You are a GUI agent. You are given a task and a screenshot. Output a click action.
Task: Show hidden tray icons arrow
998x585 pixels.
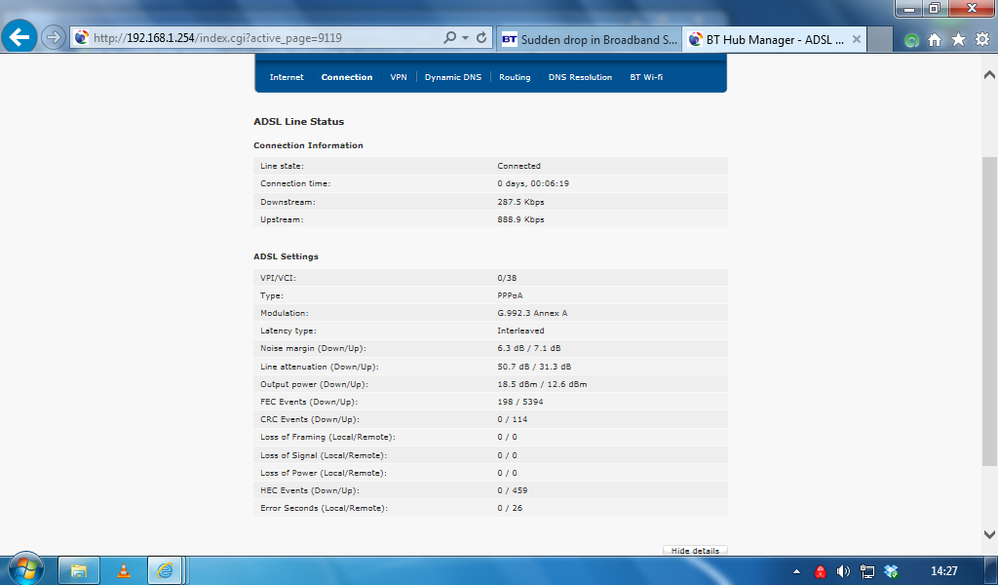point(796,571)
